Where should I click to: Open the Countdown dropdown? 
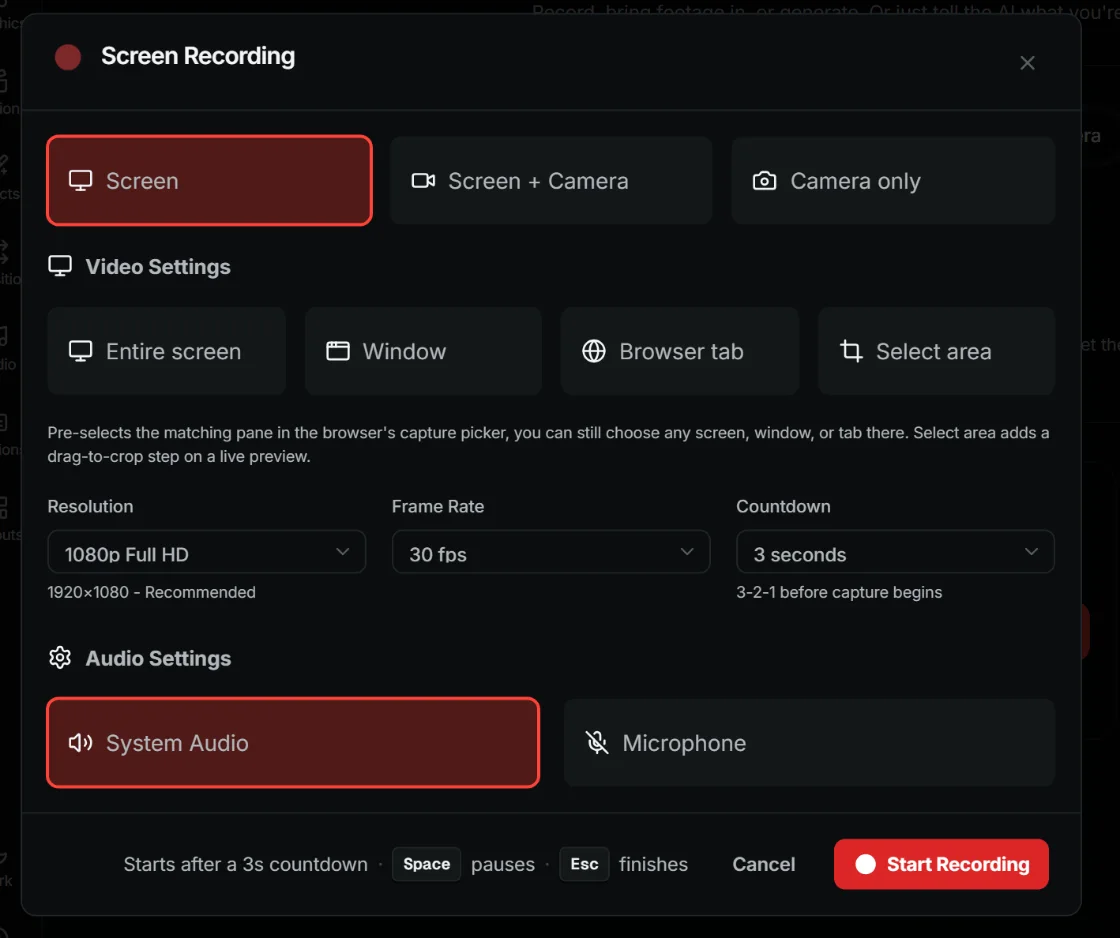[x=895, y=552]
